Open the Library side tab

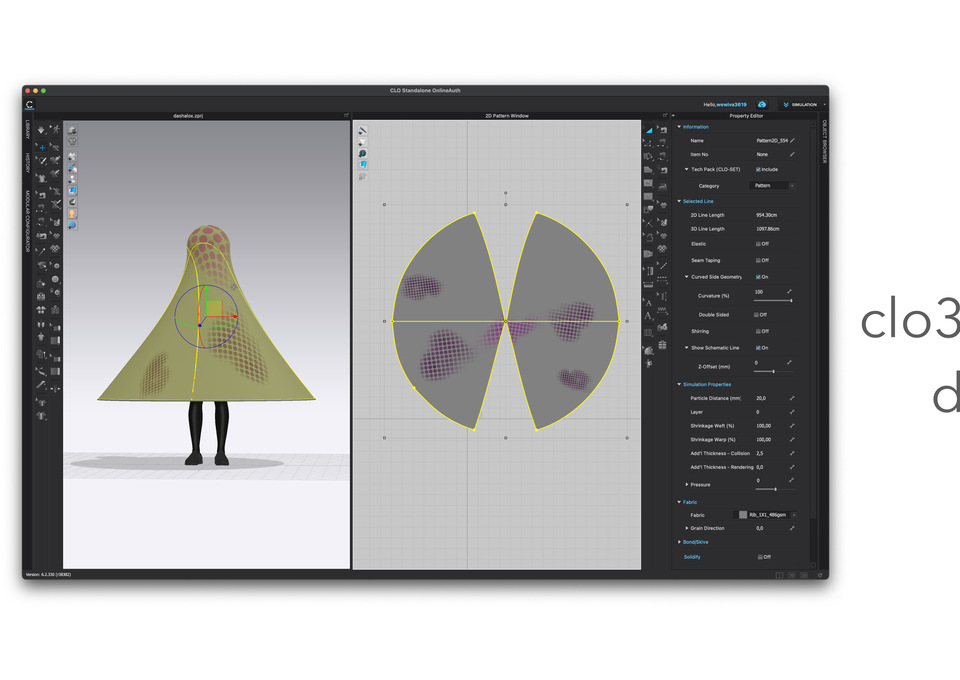[x=27, y=127]
